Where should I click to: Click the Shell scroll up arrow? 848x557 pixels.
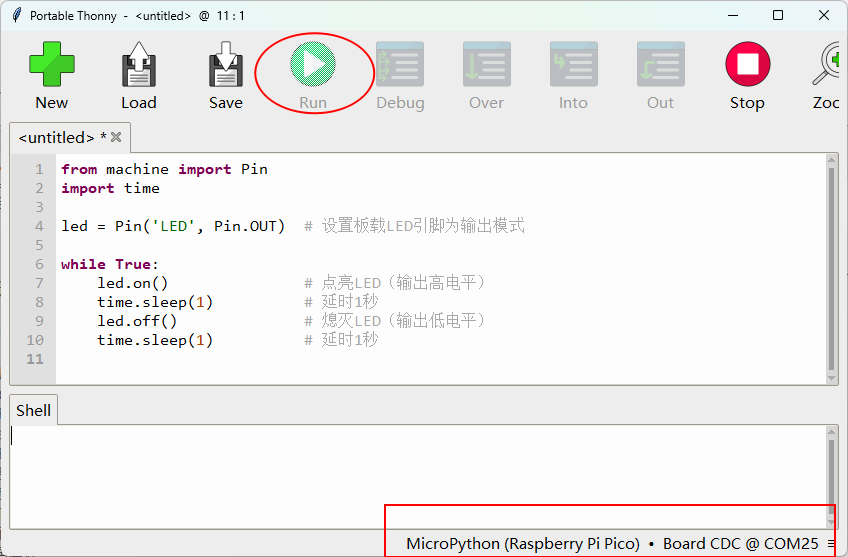click(832, 432)
